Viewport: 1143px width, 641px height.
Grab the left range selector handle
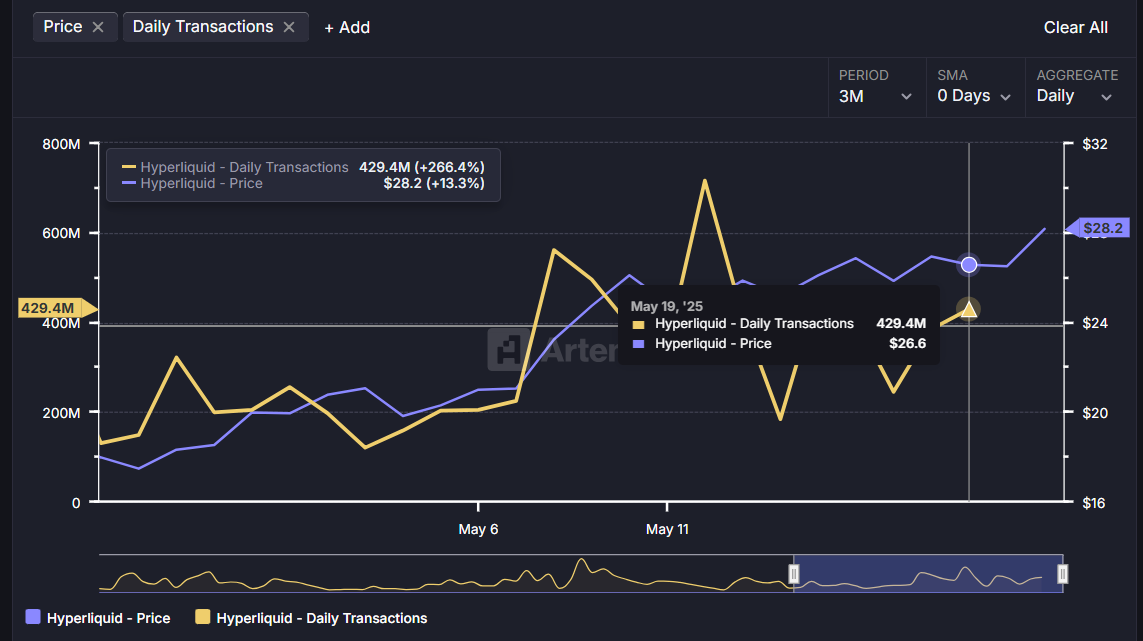pos(794,574)
